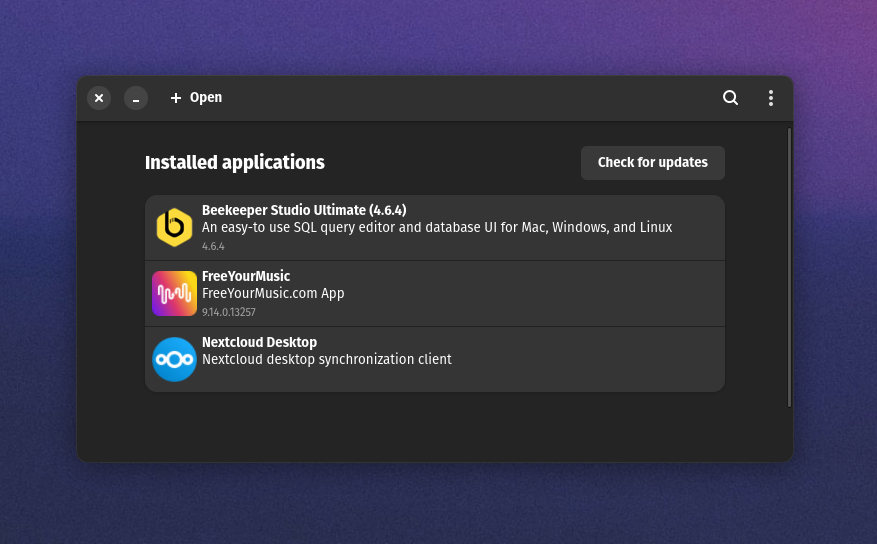Screen dimensions: 877x544
Task: Check for updates
Action: tap(653, 163)
